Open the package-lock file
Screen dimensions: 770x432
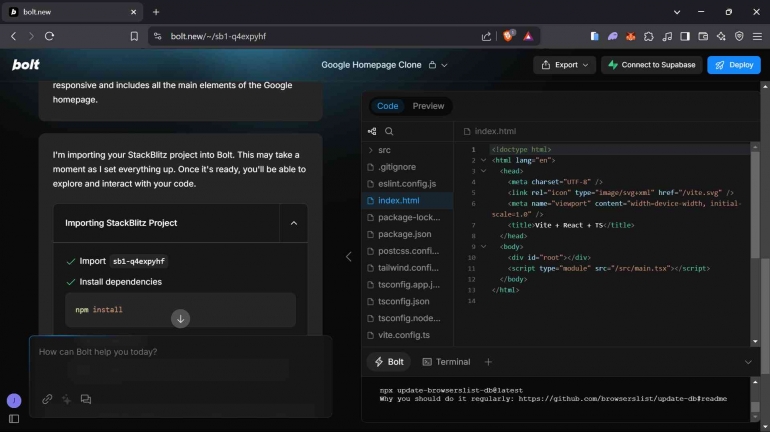pos(408,217)
